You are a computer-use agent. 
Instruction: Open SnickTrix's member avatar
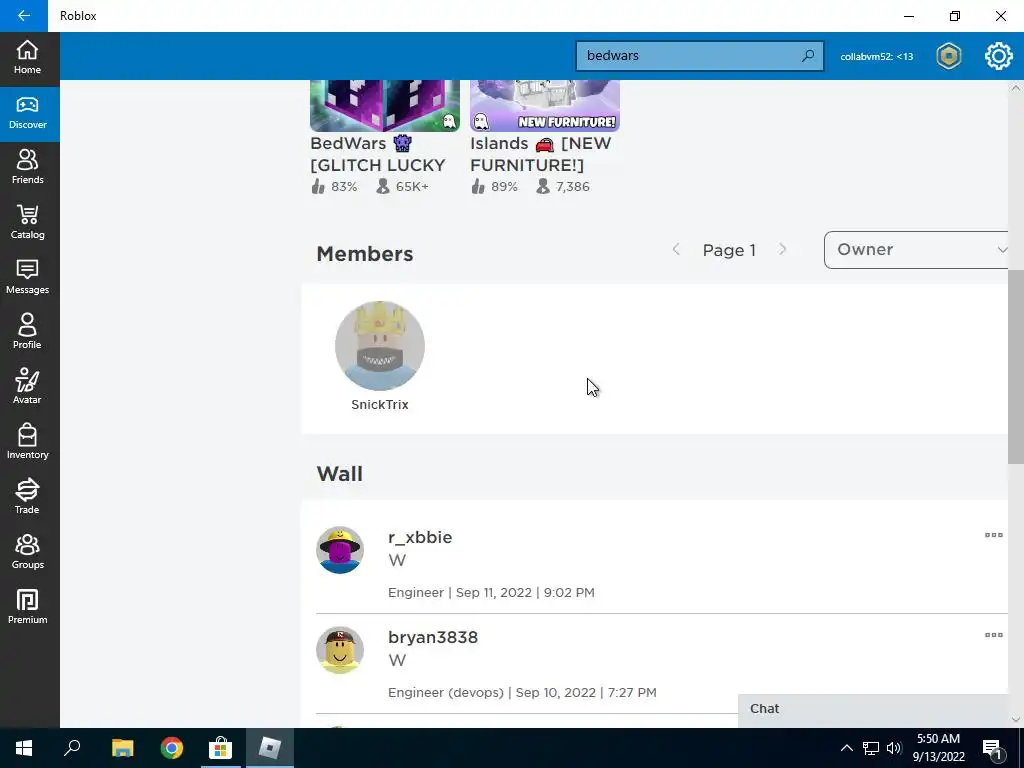click(379, 345)
